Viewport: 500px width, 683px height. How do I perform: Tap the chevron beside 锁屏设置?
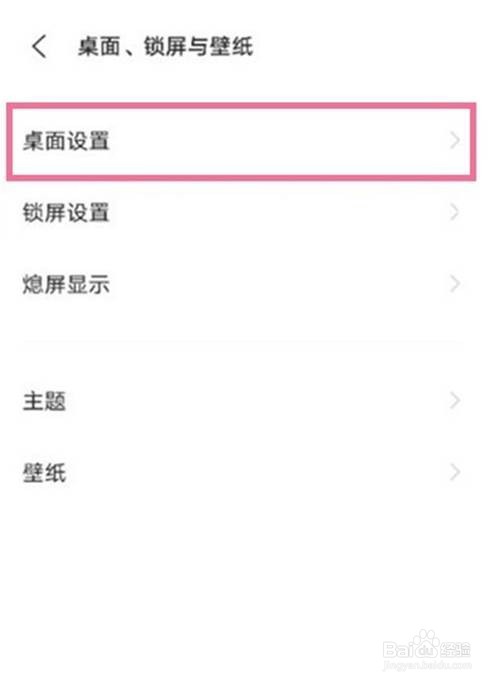pyautogui.click(x=454, y=212)
